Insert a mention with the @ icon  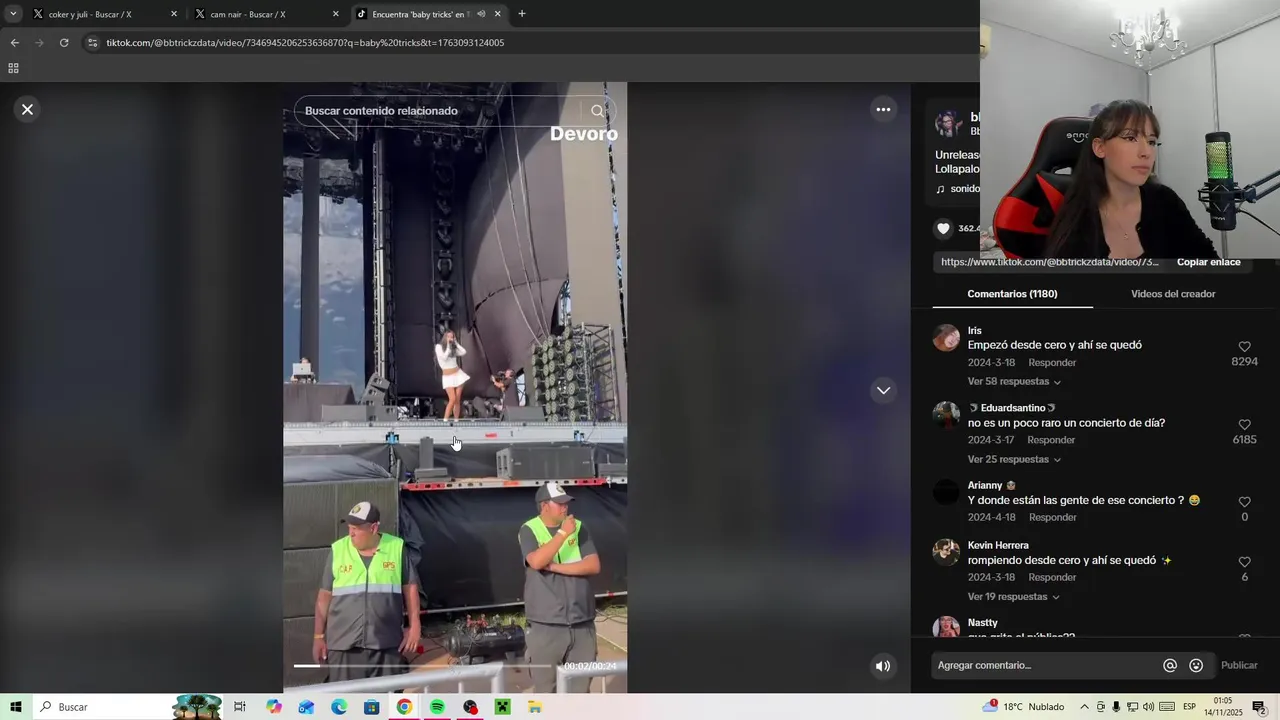point(1170,666)
